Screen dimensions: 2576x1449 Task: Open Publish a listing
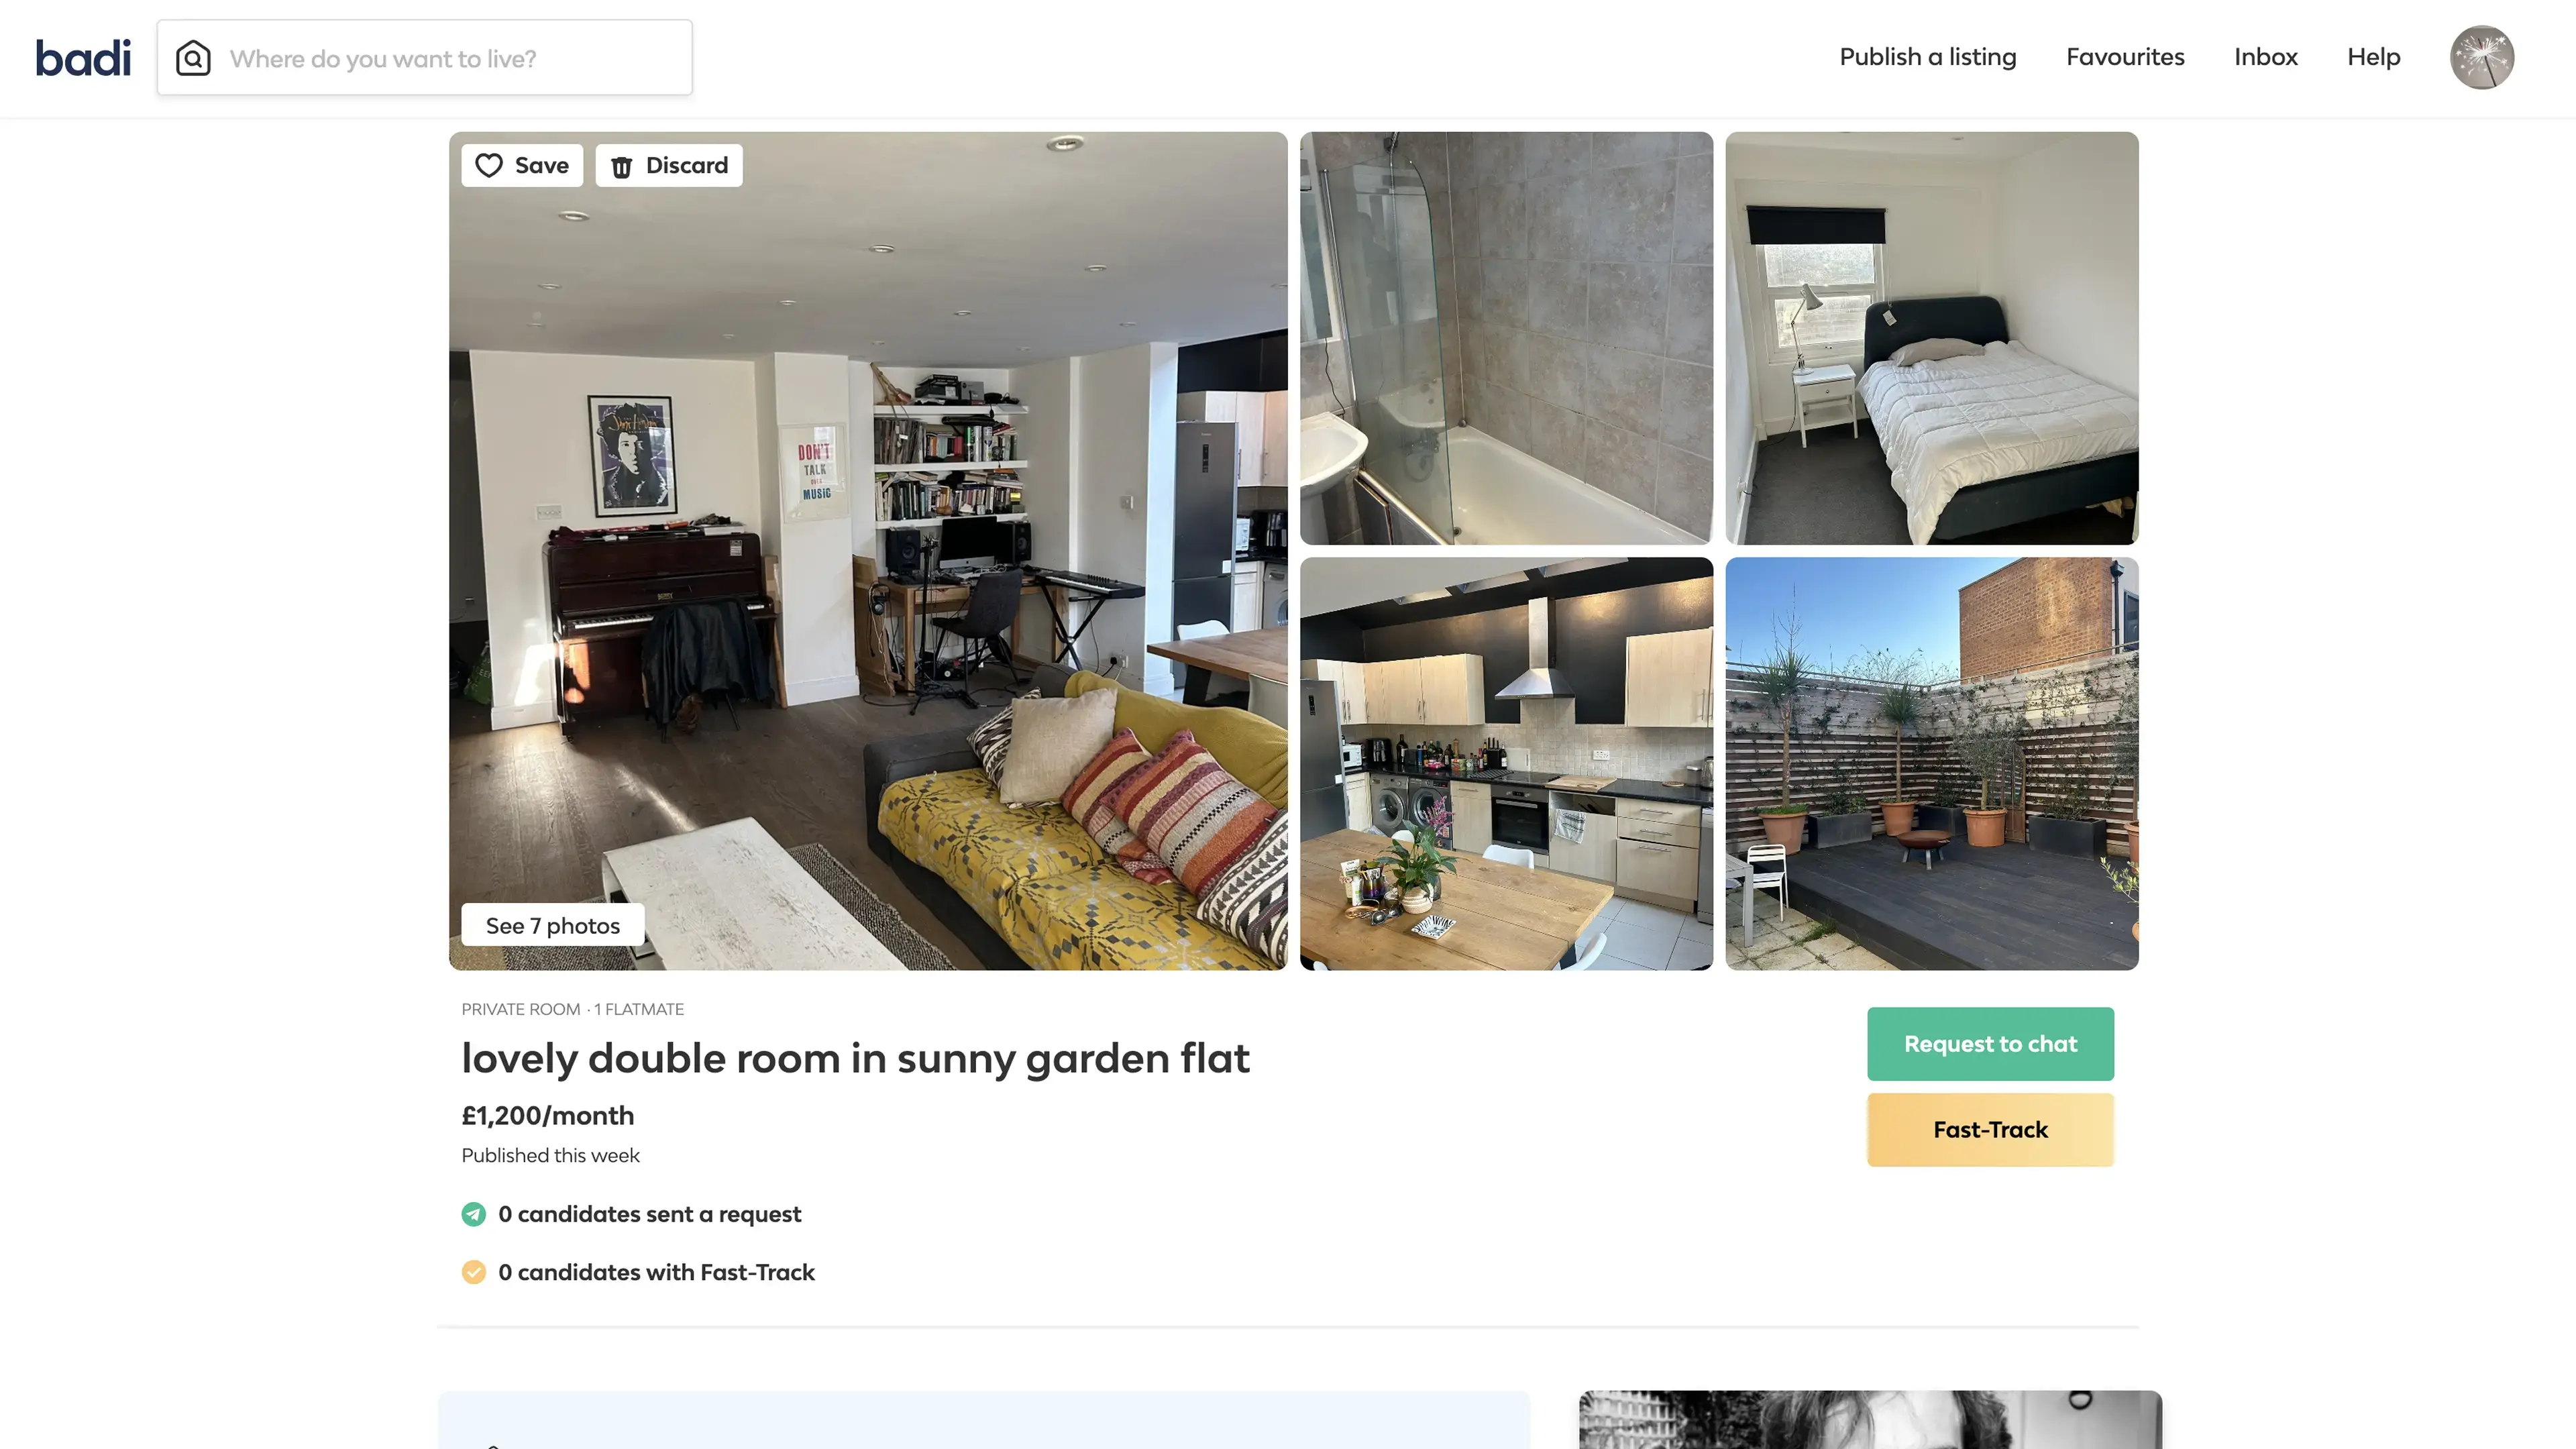click(1928, 57)
